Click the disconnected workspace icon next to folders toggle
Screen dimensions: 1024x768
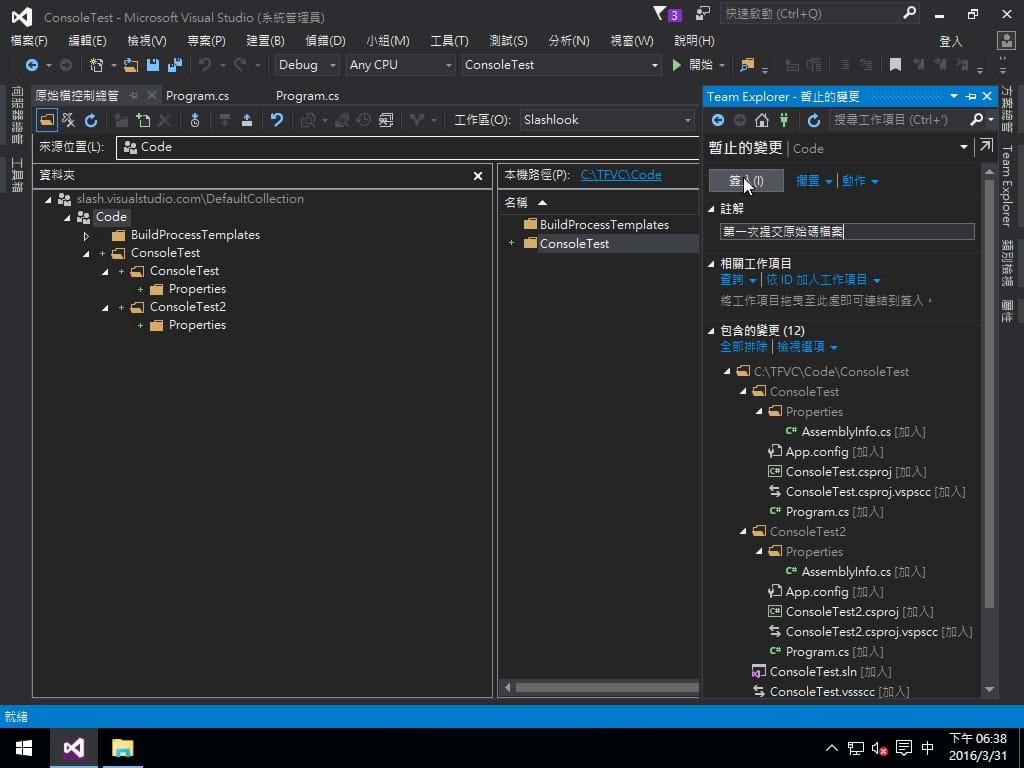click(68, 120)
